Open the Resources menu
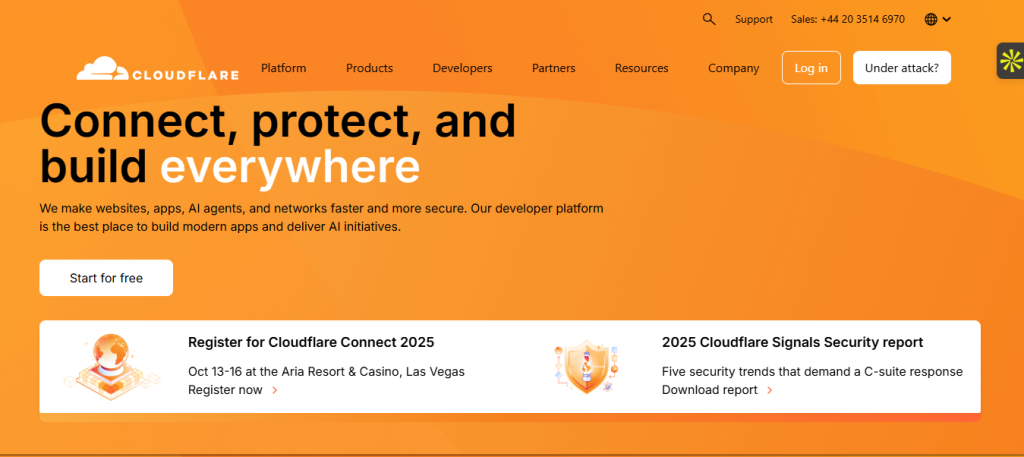The width and height of the screenshot is (1024, 457). (641, 68)
